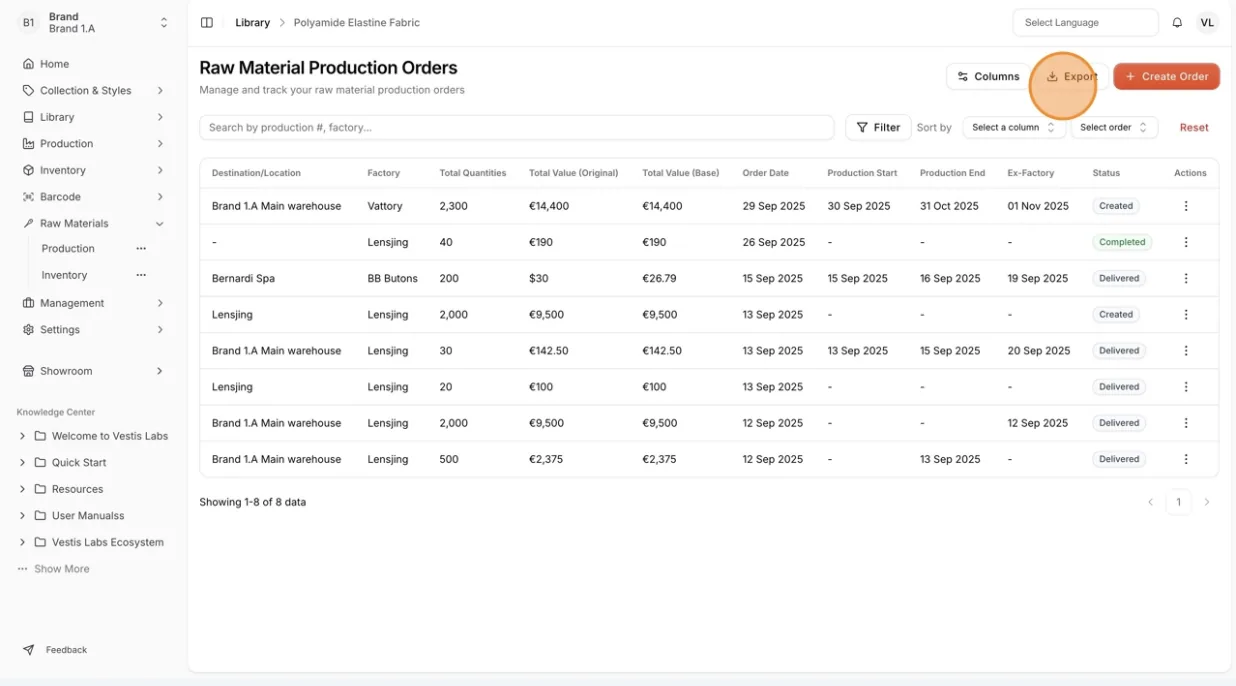Click the 31 Oct 2025 production end date
1236x686 pixels.
tap(949, 206)
